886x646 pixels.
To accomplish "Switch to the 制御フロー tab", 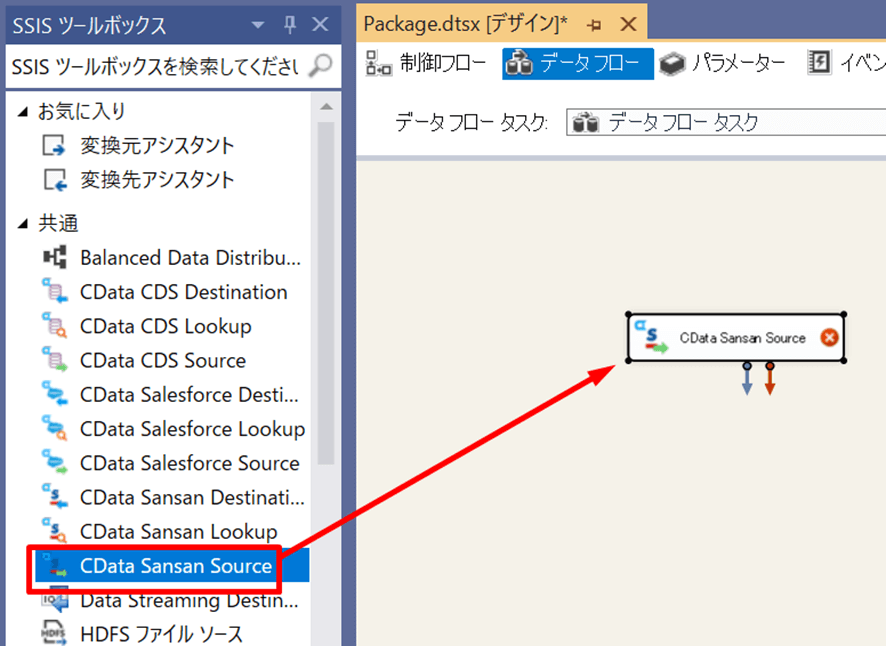I will 426,63.
